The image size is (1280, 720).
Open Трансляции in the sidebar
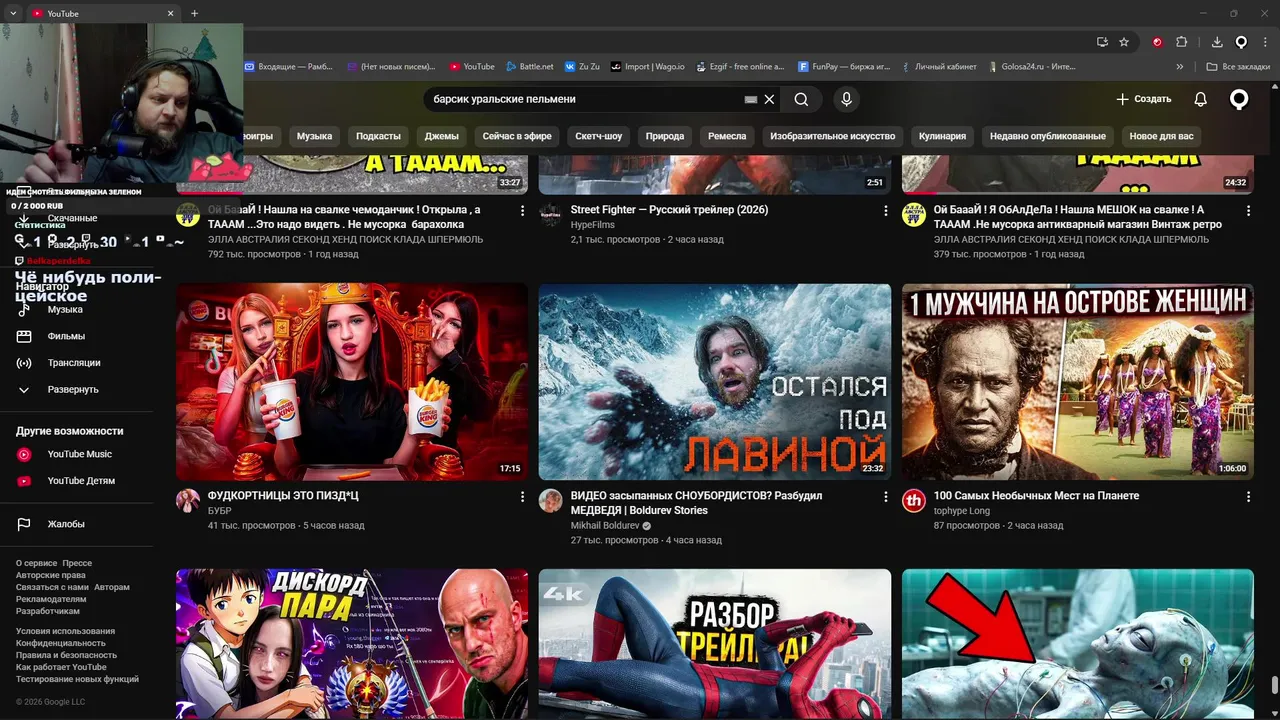[x=74, y=363]
